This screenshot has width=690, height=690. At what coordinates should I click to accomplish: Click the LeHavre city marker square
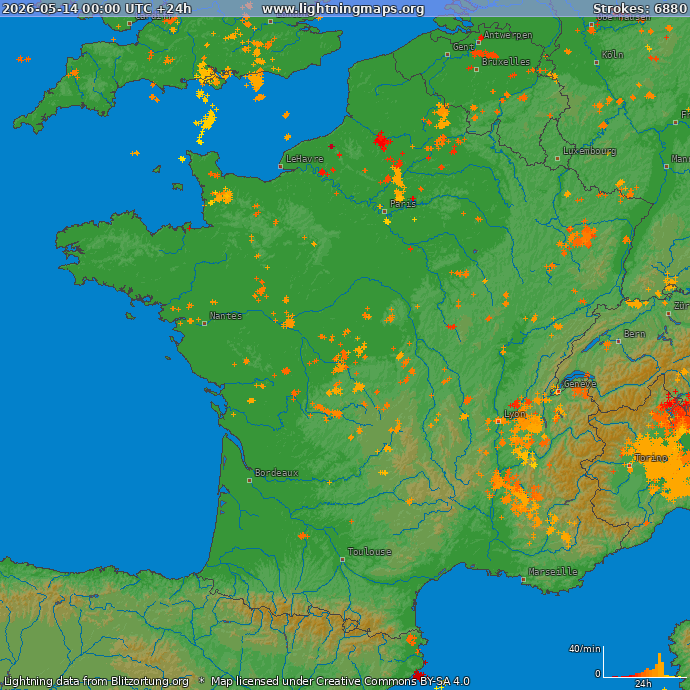(281, 166)
